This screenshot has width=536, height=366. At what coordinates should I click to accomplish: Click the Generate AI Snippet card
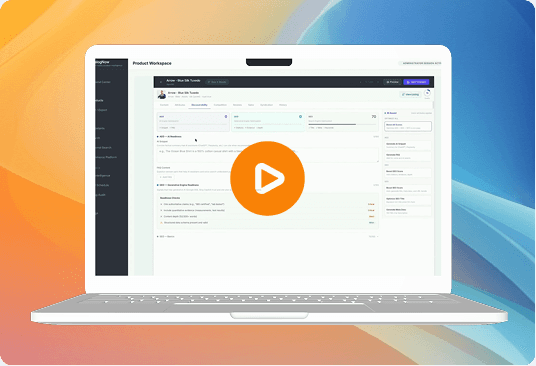pos(408,145)
